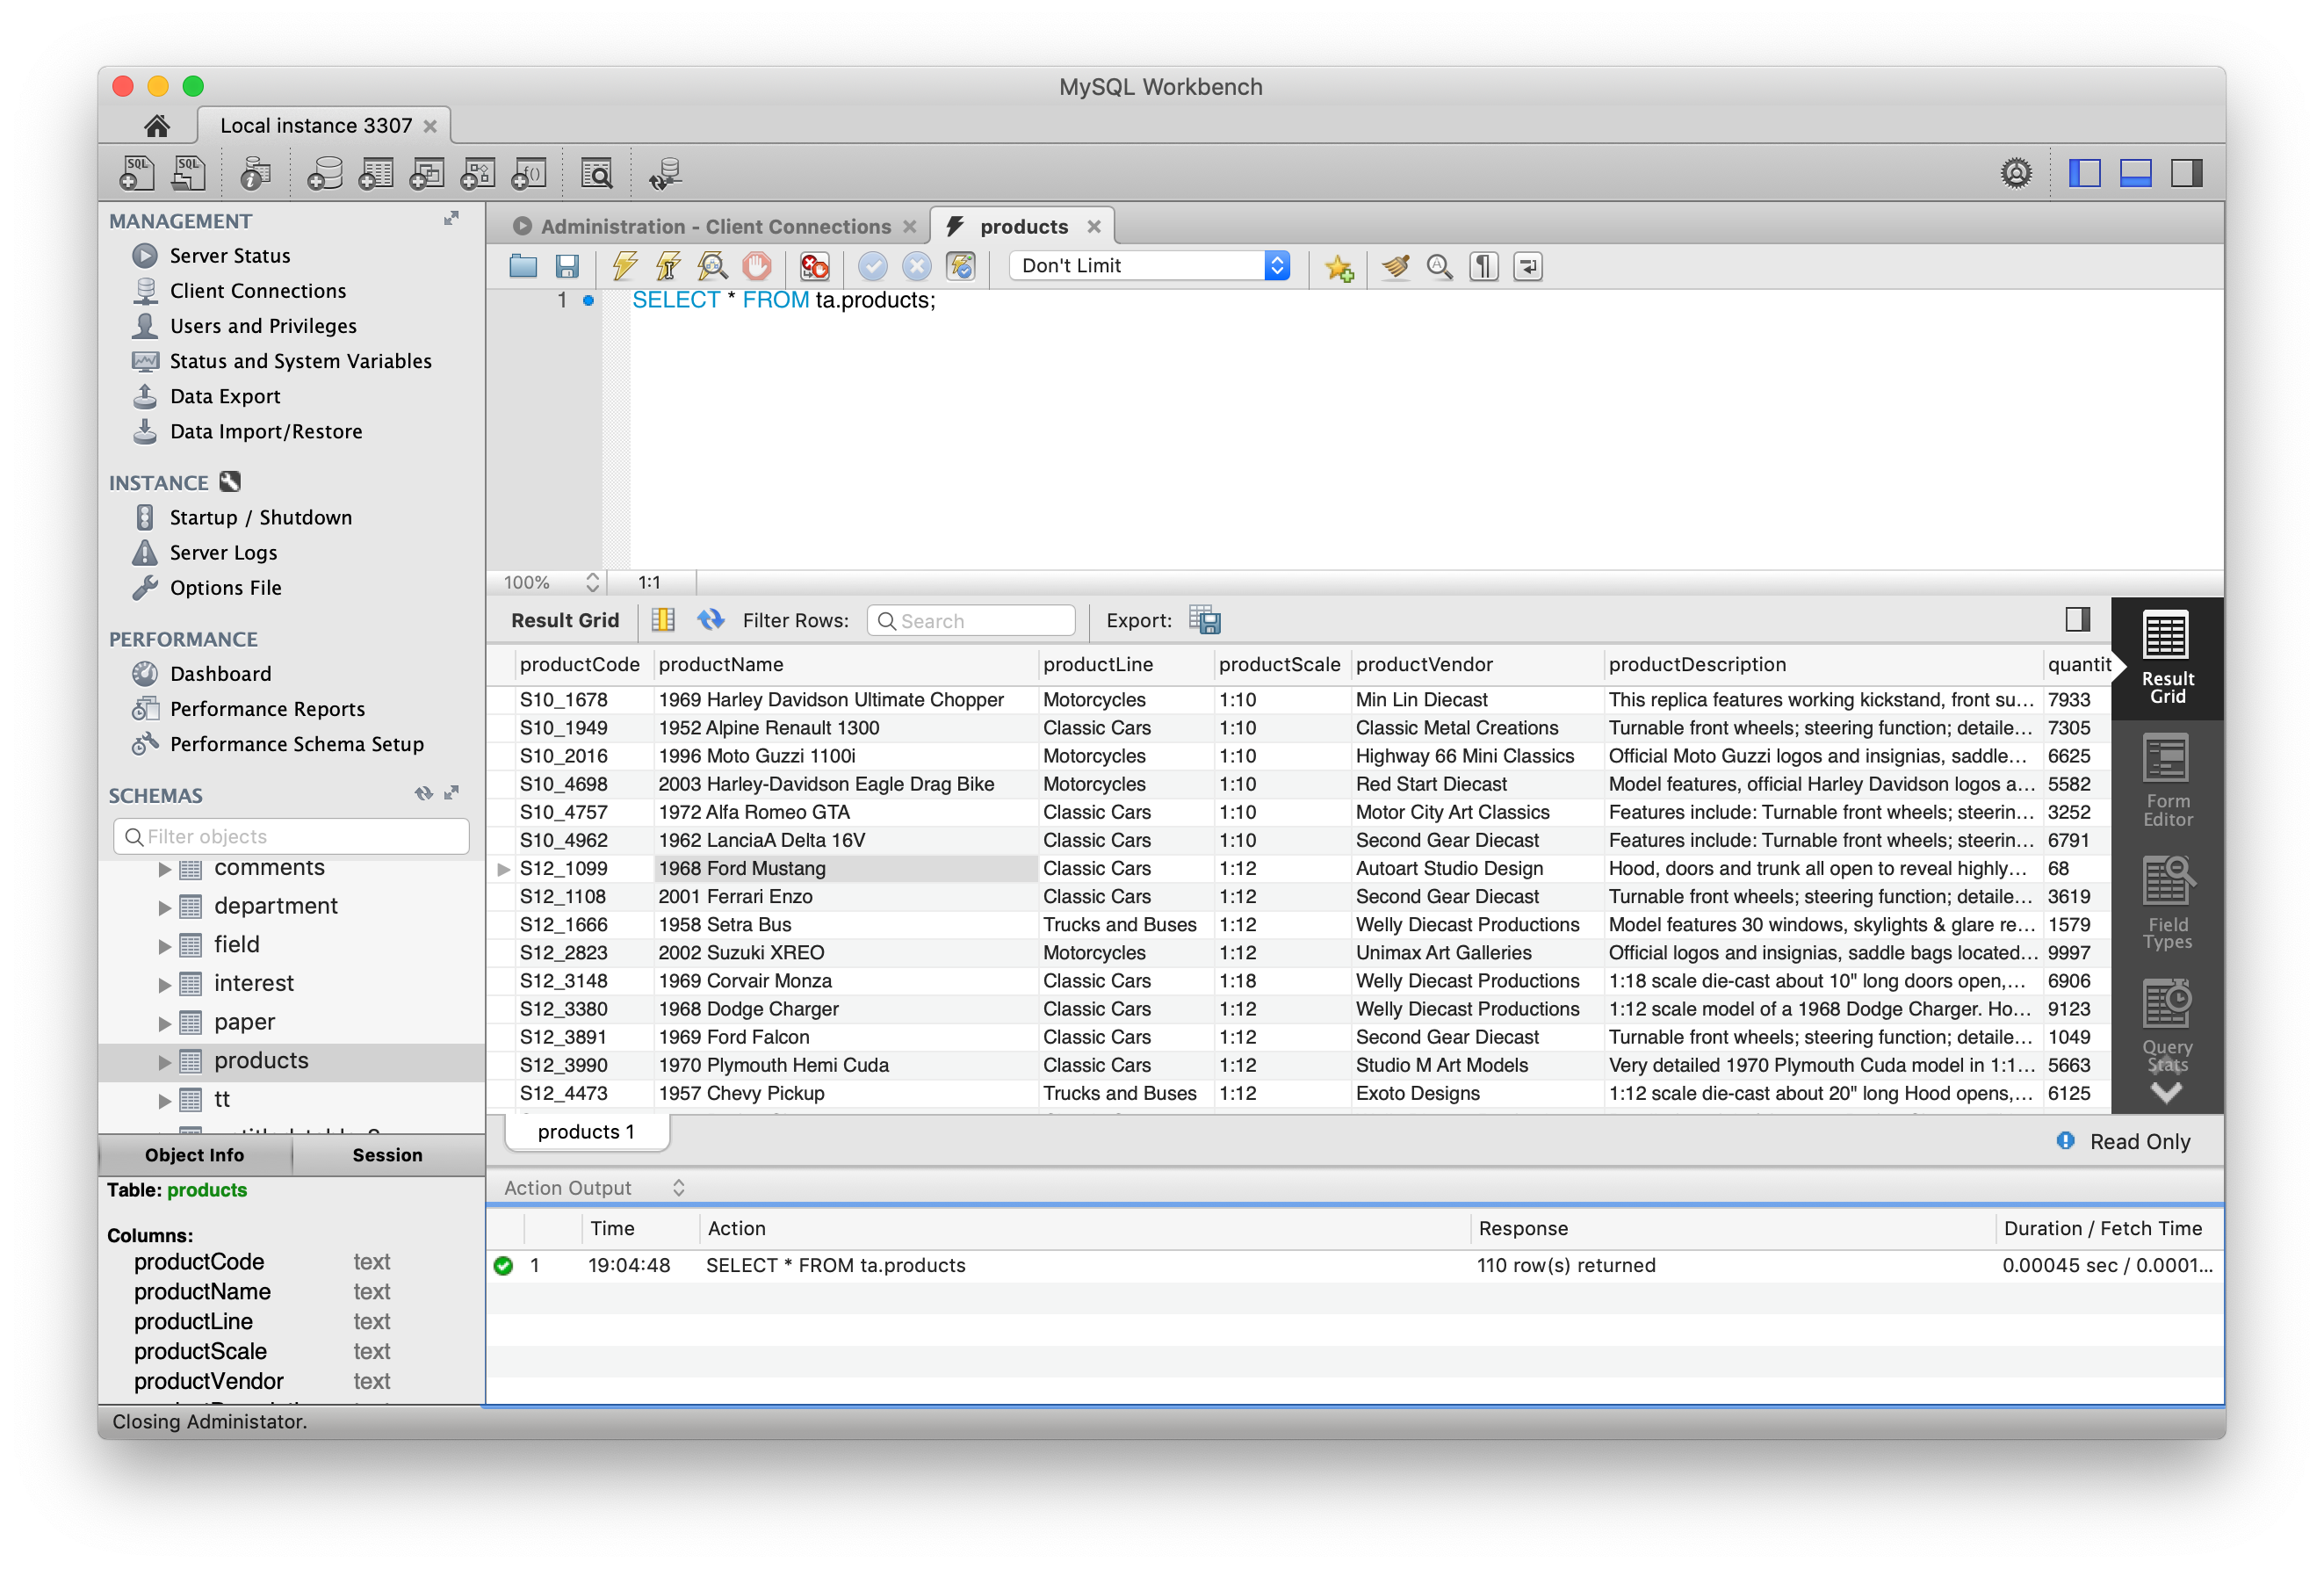Click the Execute Query lightning bolt icon
Screen dimensions: 2324x1569
(x=621, y=266)
